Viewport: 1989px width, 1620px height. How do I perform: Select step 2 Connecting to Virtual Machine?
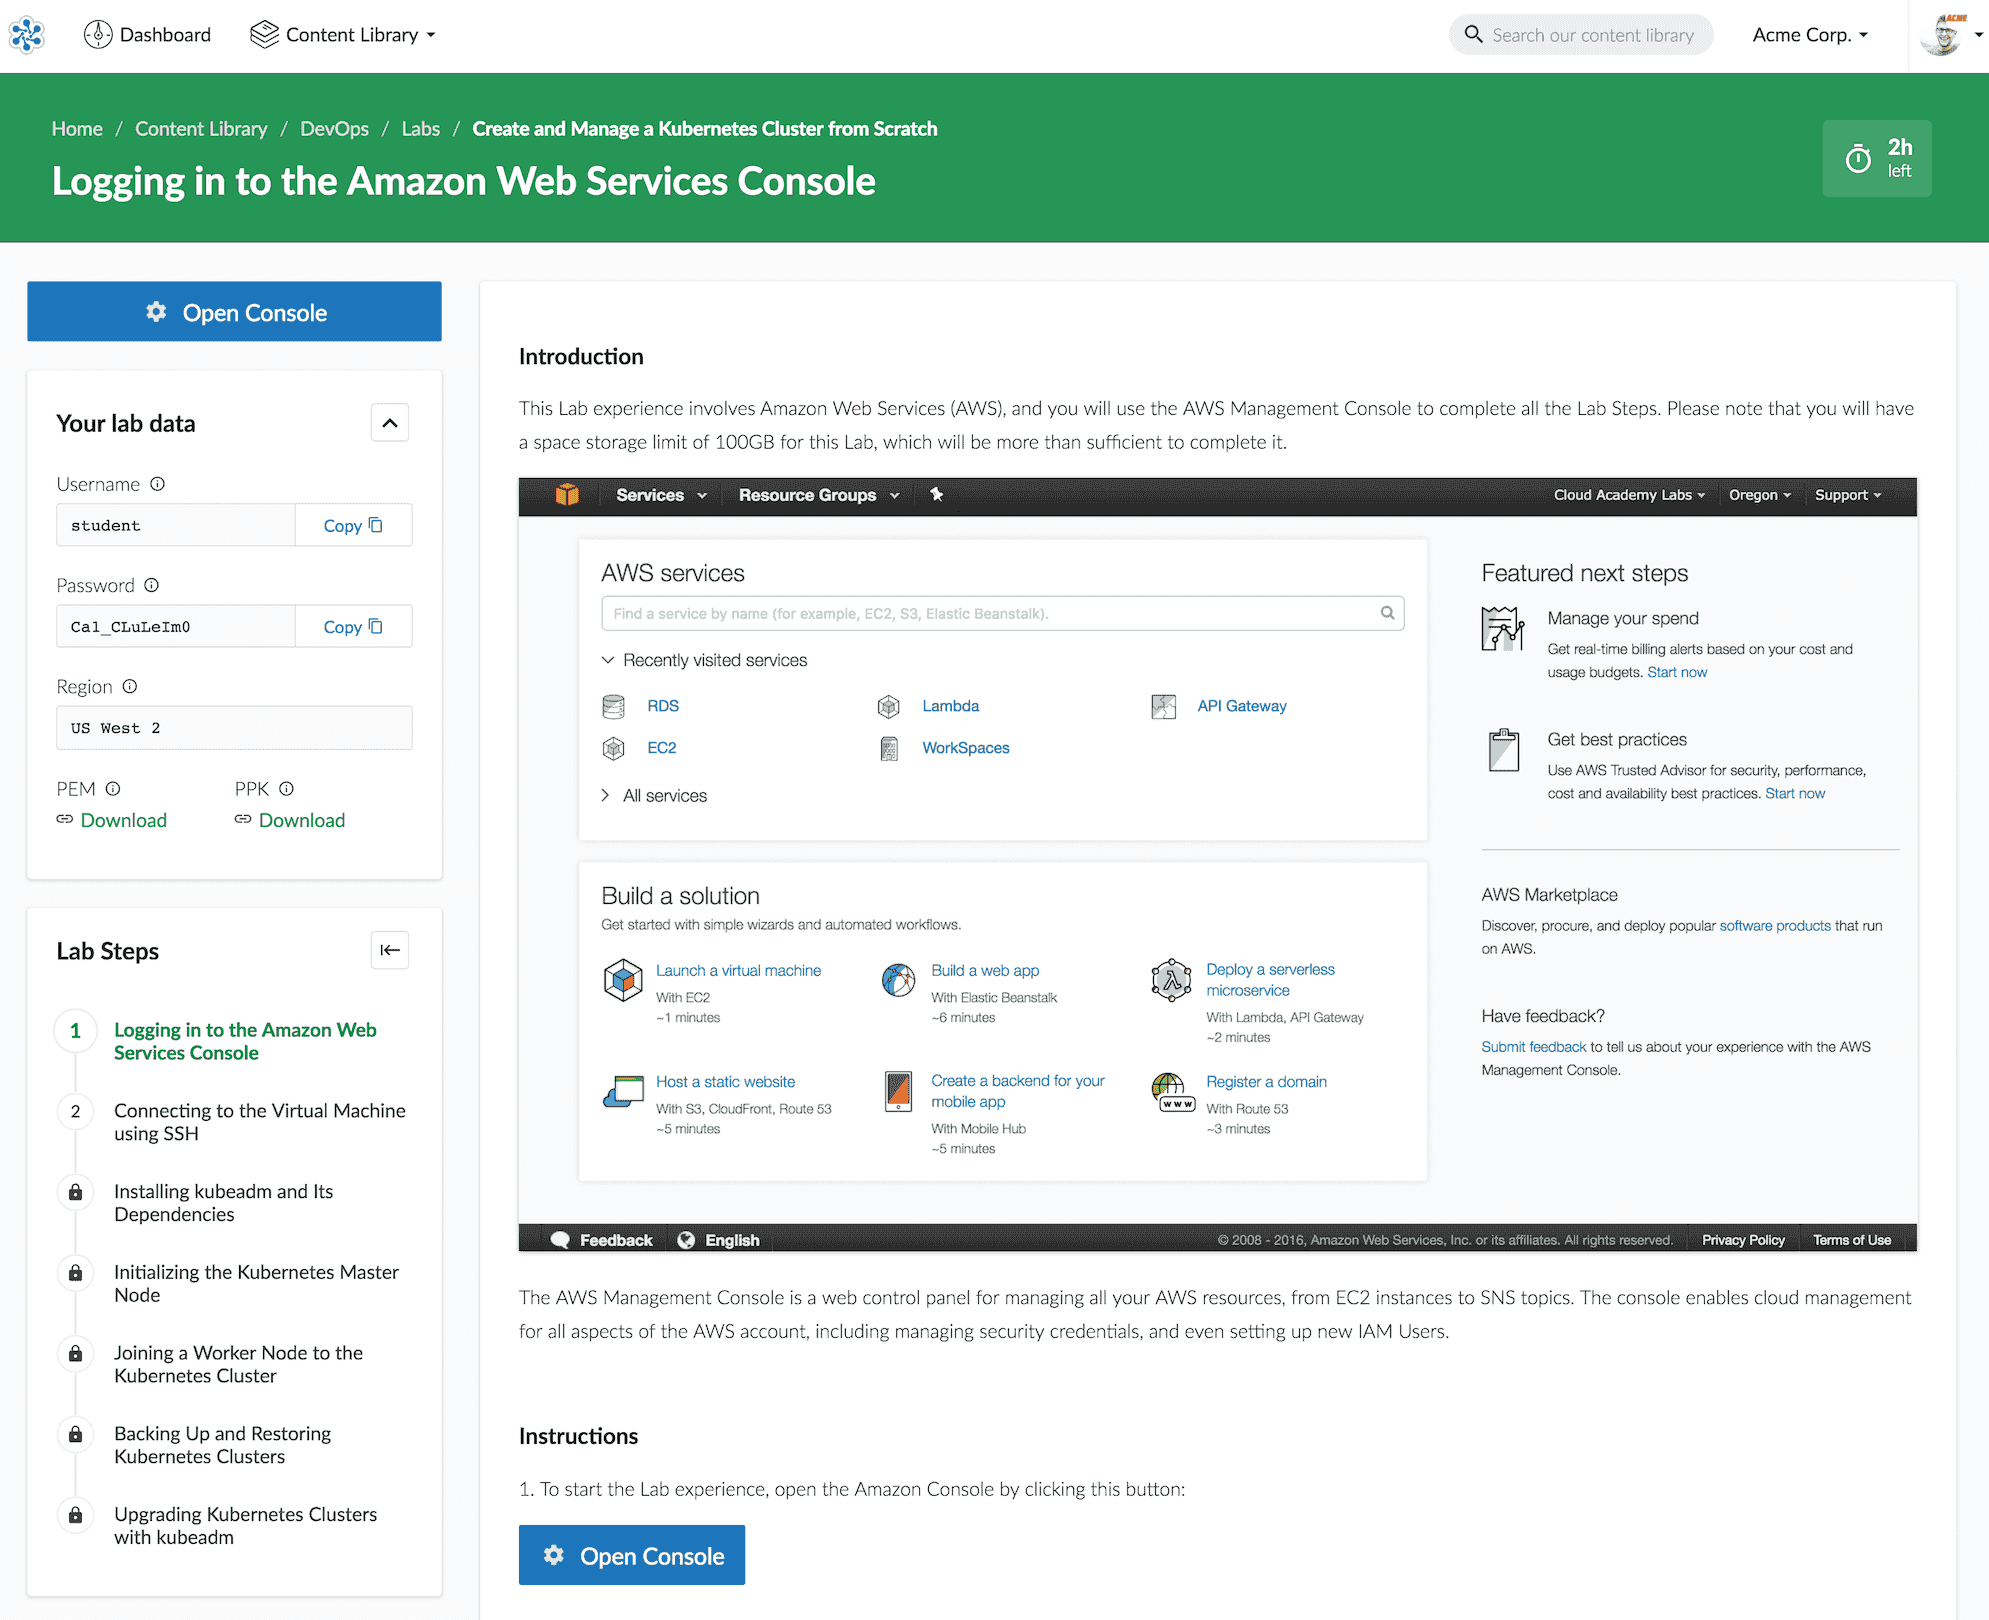(x=259, y=1122)
